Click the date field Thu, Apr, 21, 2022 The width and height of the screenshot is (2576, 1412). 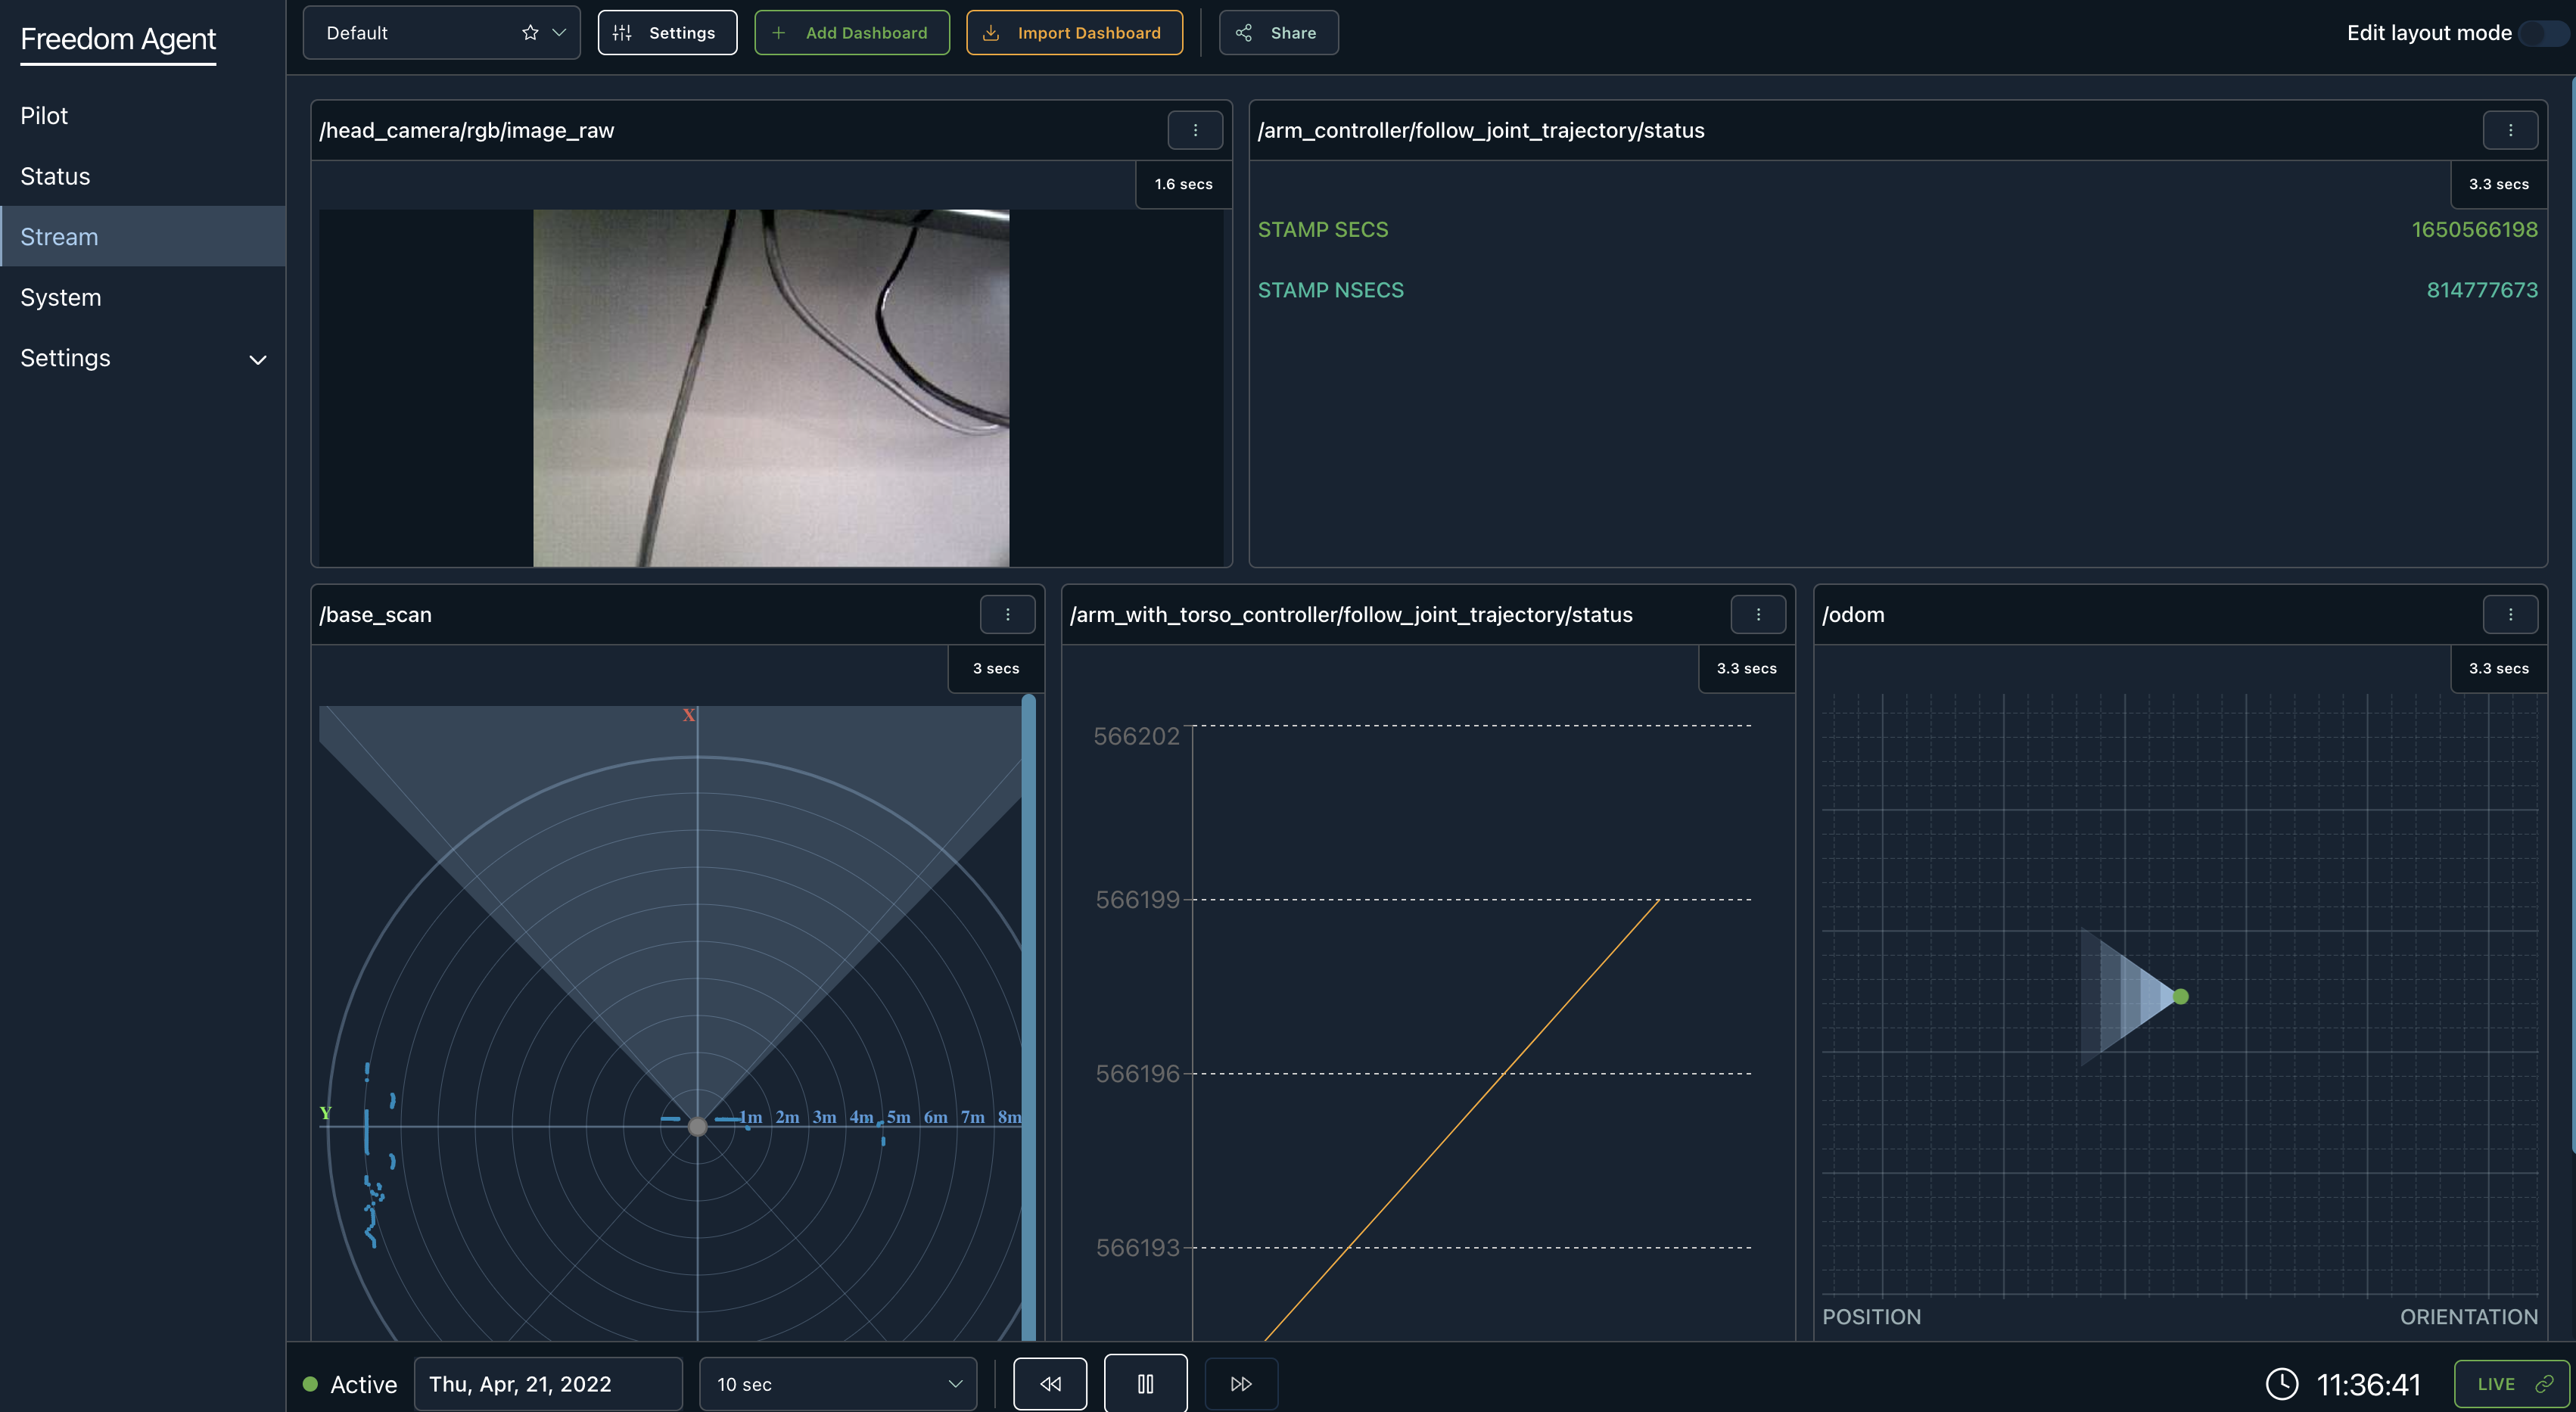tap(547, 1384)
